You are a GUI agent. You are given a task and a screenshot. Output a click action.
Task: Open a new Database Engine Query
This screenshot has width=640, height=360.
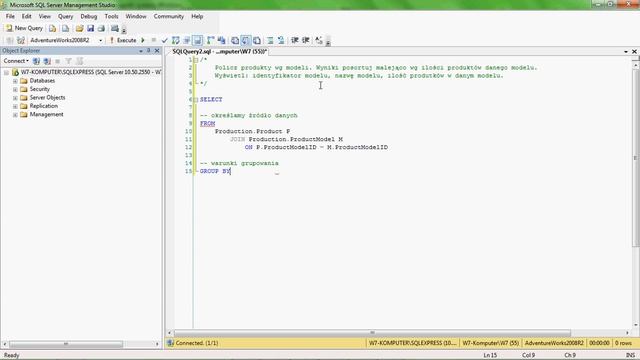(x=52, y=29)
